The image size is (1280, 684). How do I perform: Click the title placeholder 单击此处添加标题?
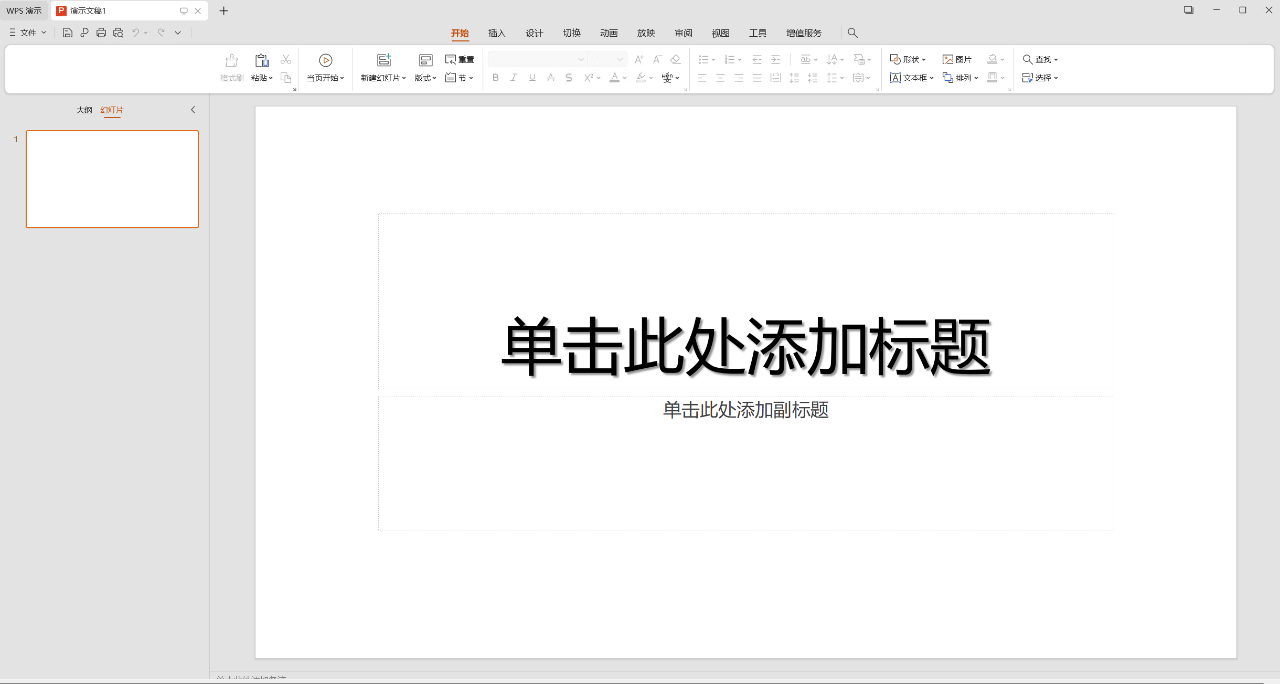coord(746,347)
